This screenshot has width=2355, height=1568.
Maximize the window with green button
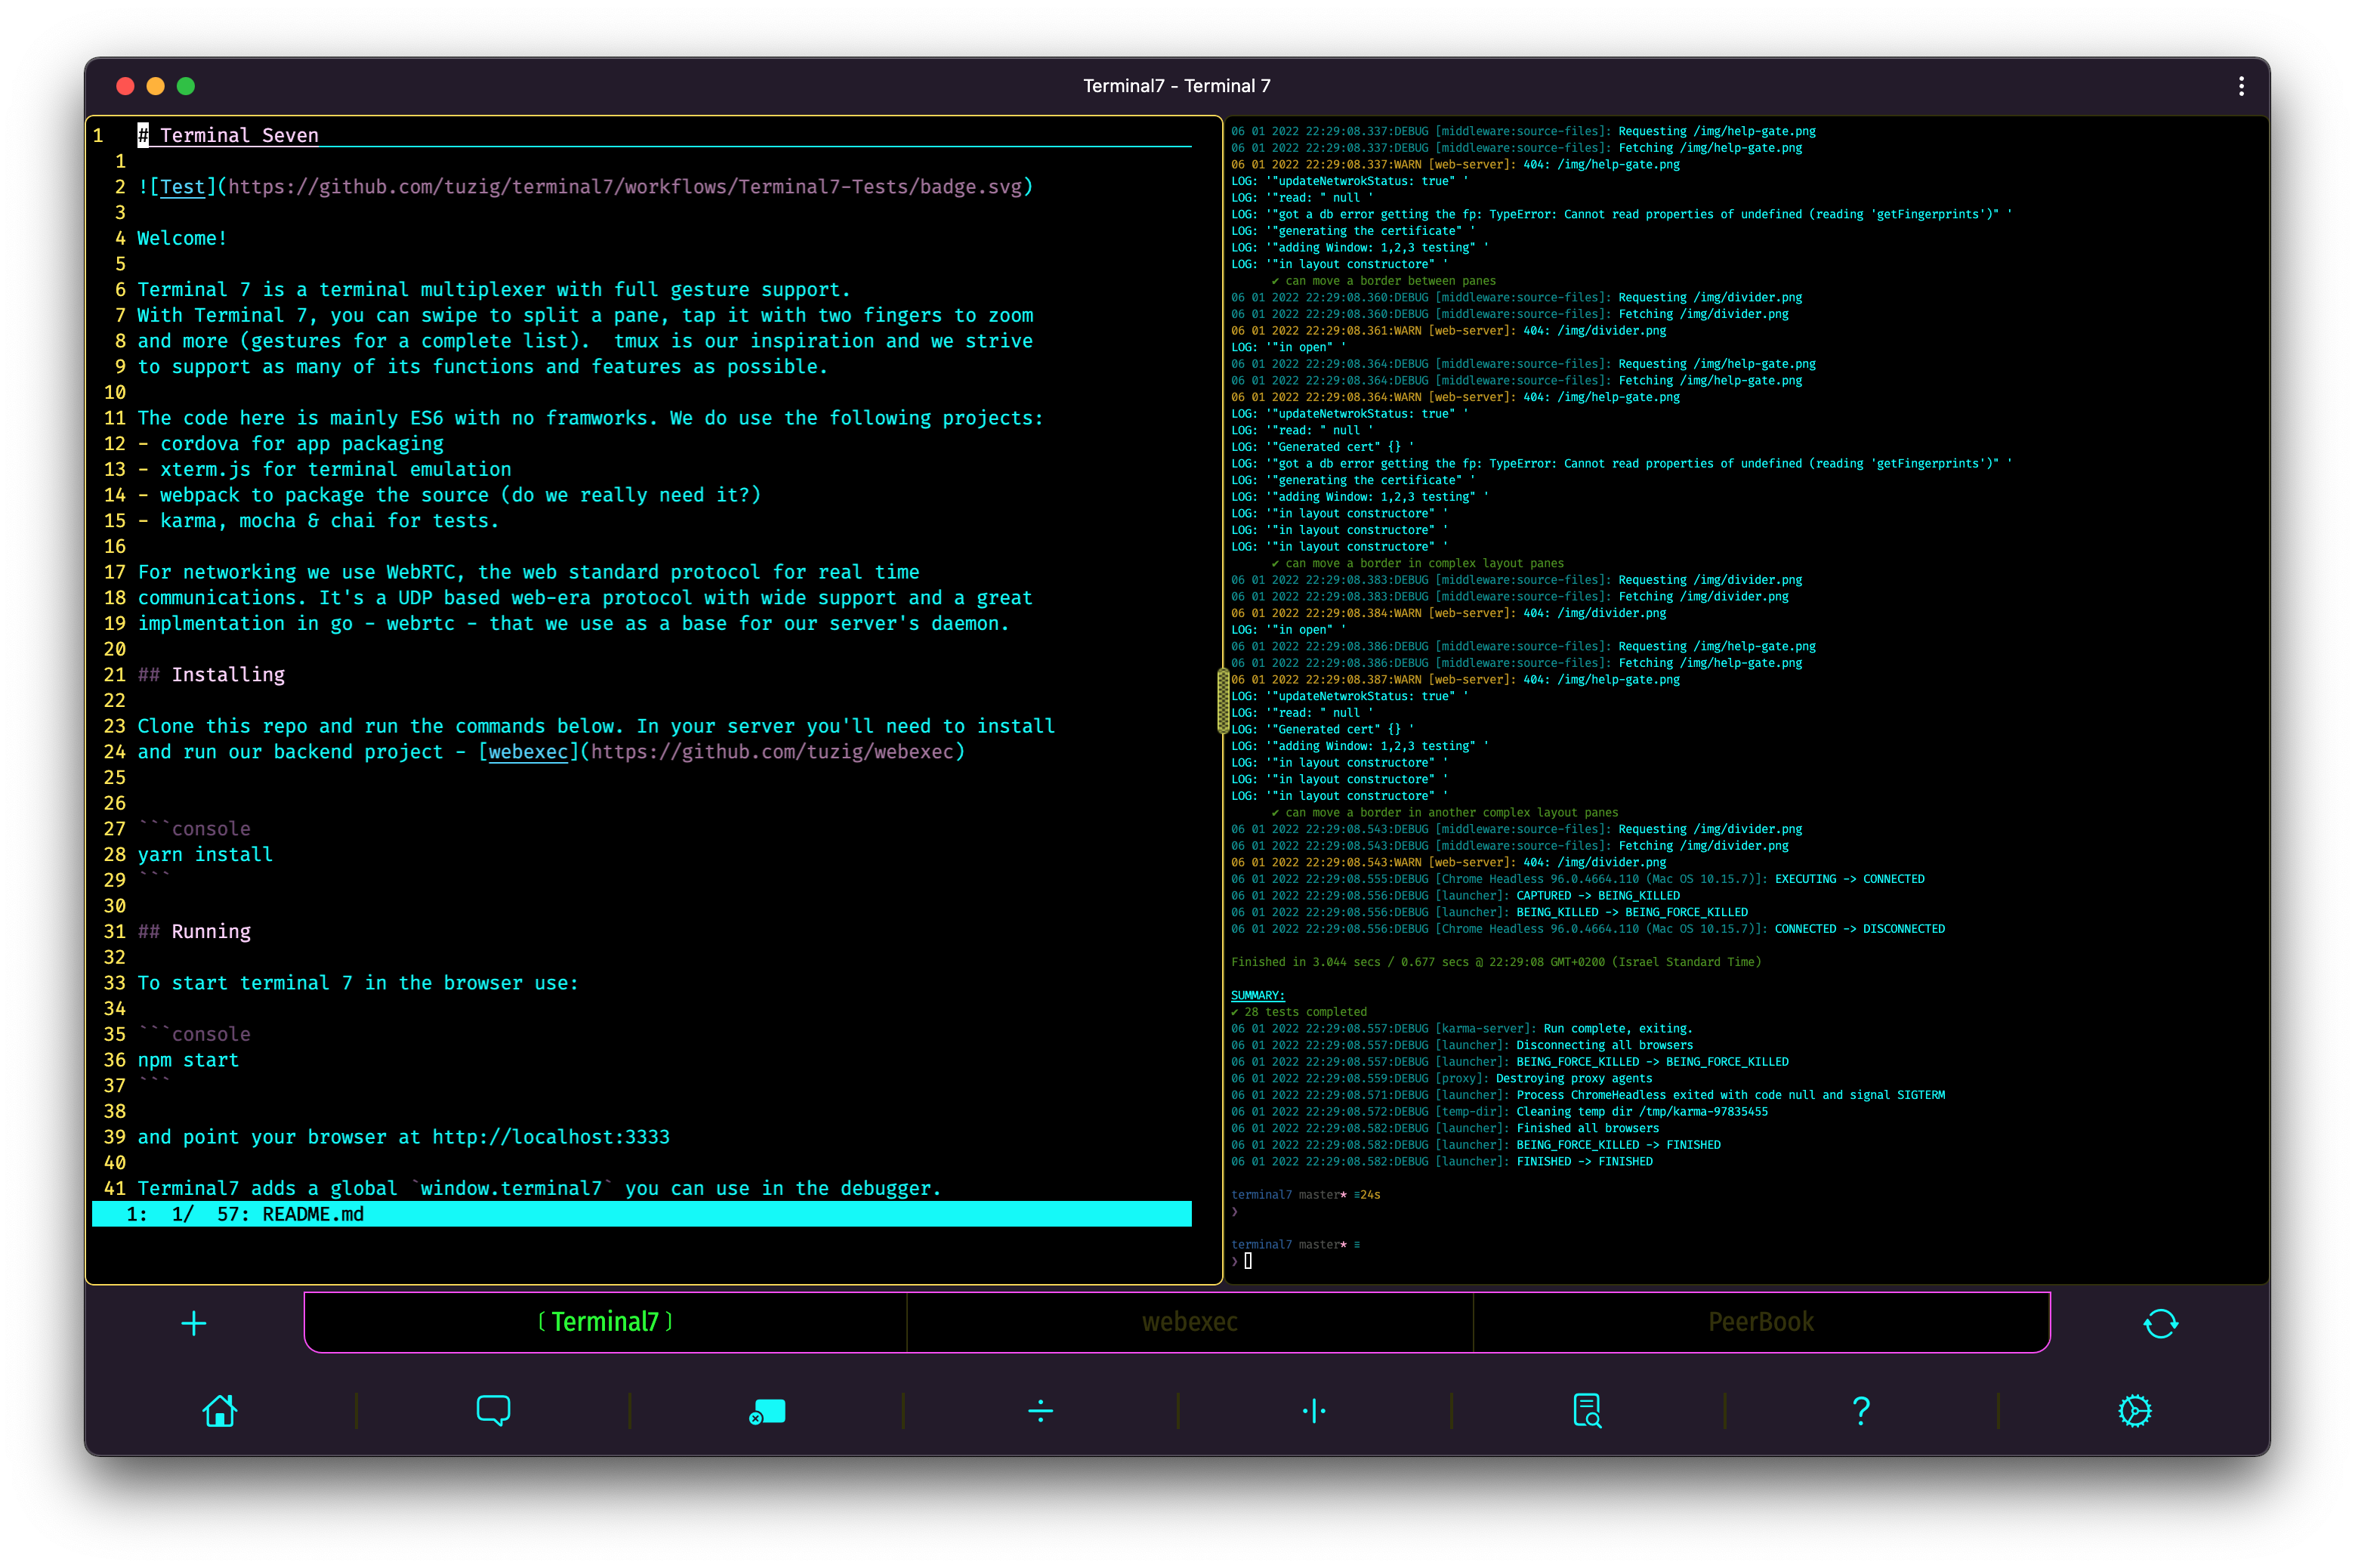click(x=185, y=86)
